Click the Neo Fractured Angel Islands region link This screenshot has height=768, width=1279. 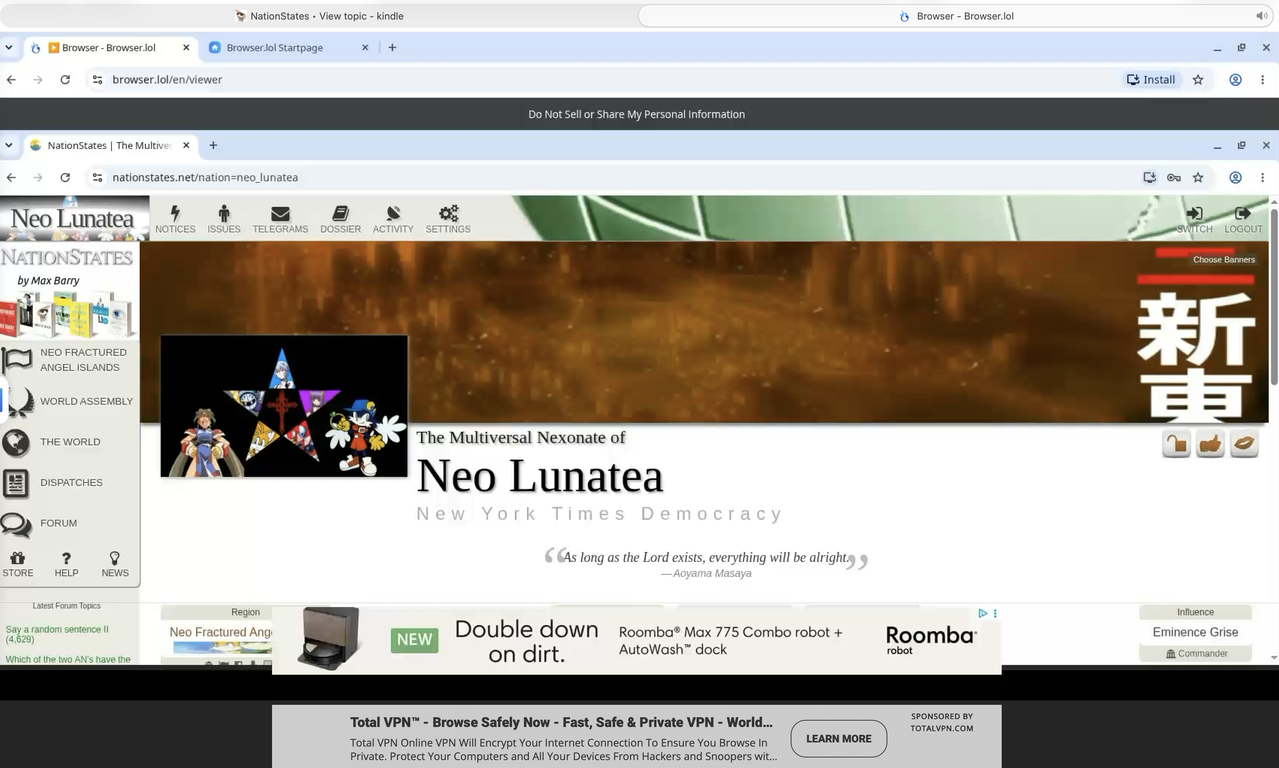pos(221,632)
